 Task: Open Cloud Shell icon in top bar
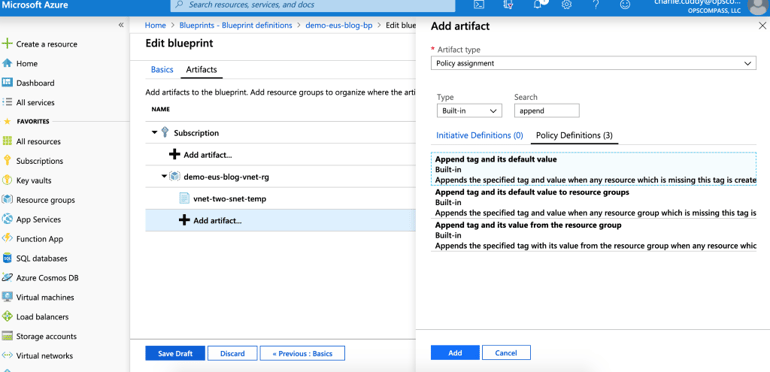[x=479, y=5]
